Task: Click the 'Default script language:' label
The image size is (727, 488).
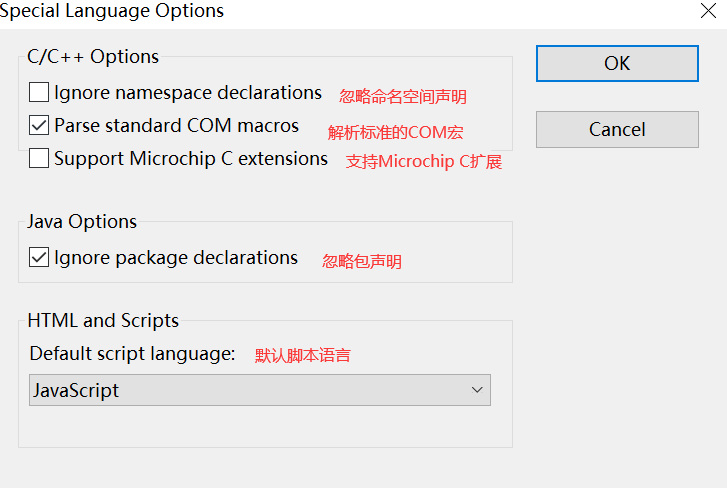Action: pyautogui.click(x=133, y=354)
